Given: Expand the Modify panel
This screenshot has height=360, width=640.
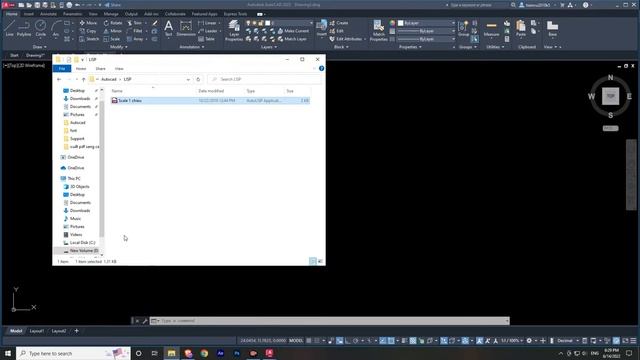Looking at the screenshot, I should point(118,47).
